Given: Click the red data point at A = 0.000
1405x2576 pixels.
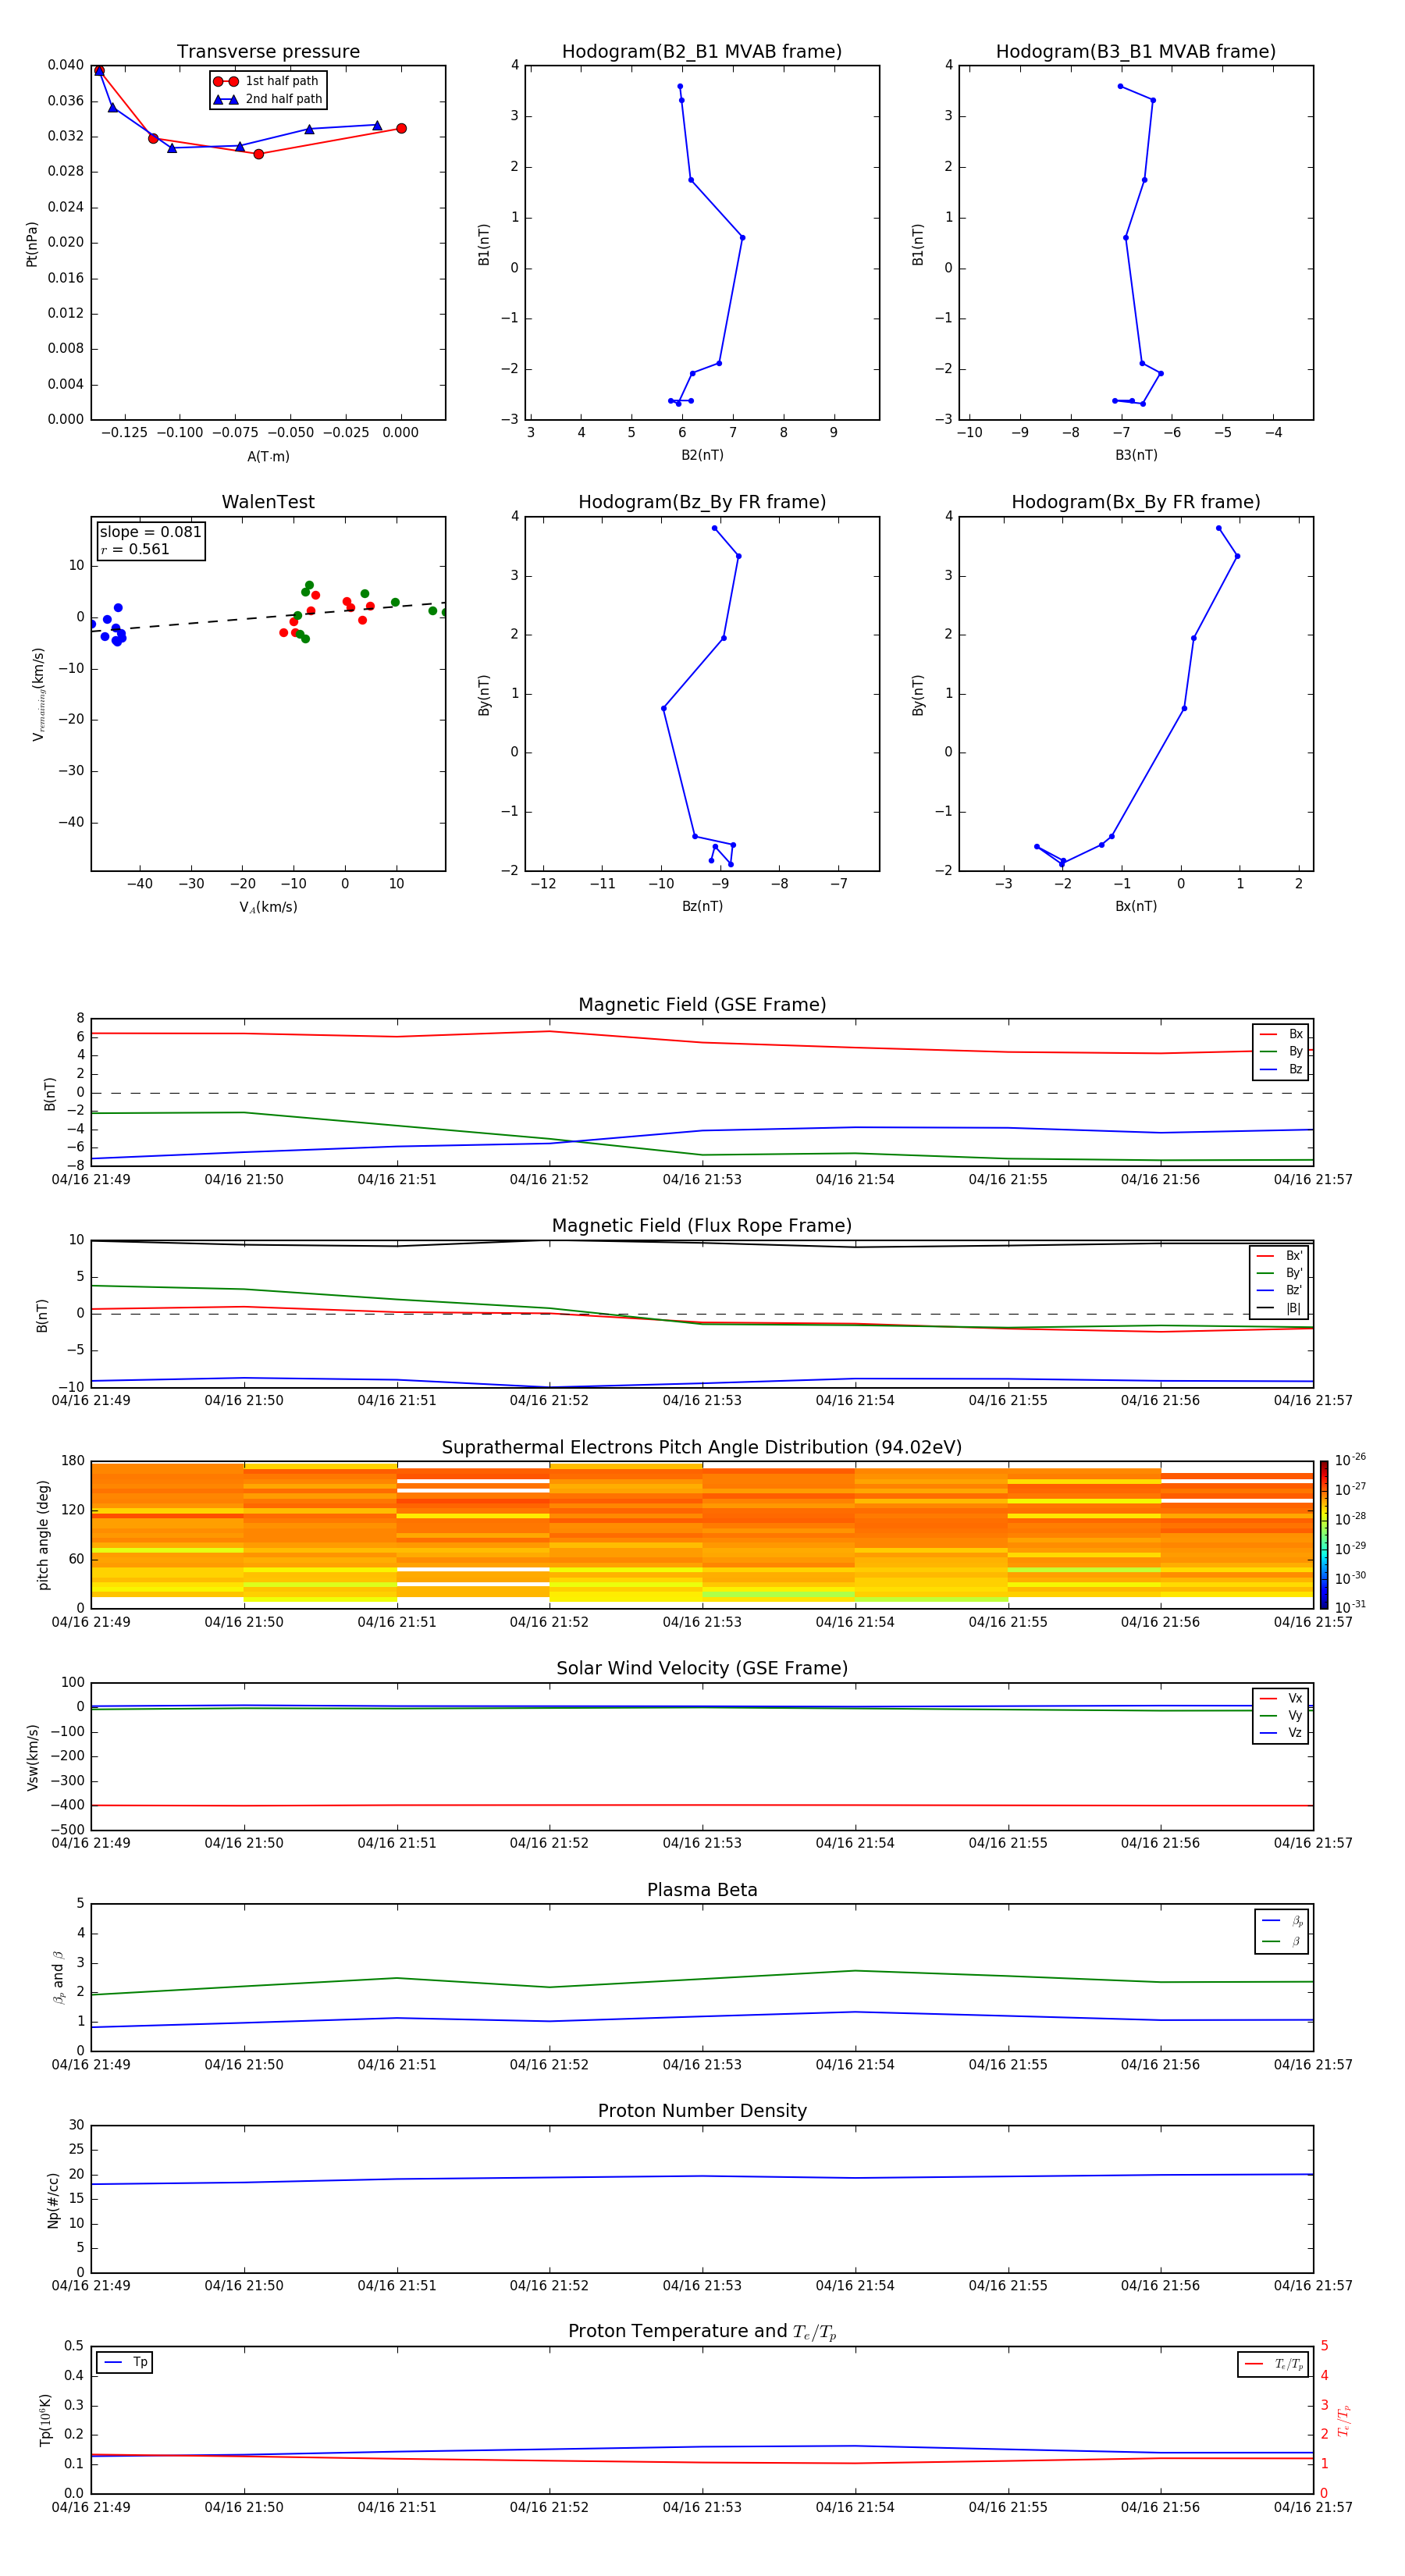Looking at the screenshot, I should tap(401, 128).
